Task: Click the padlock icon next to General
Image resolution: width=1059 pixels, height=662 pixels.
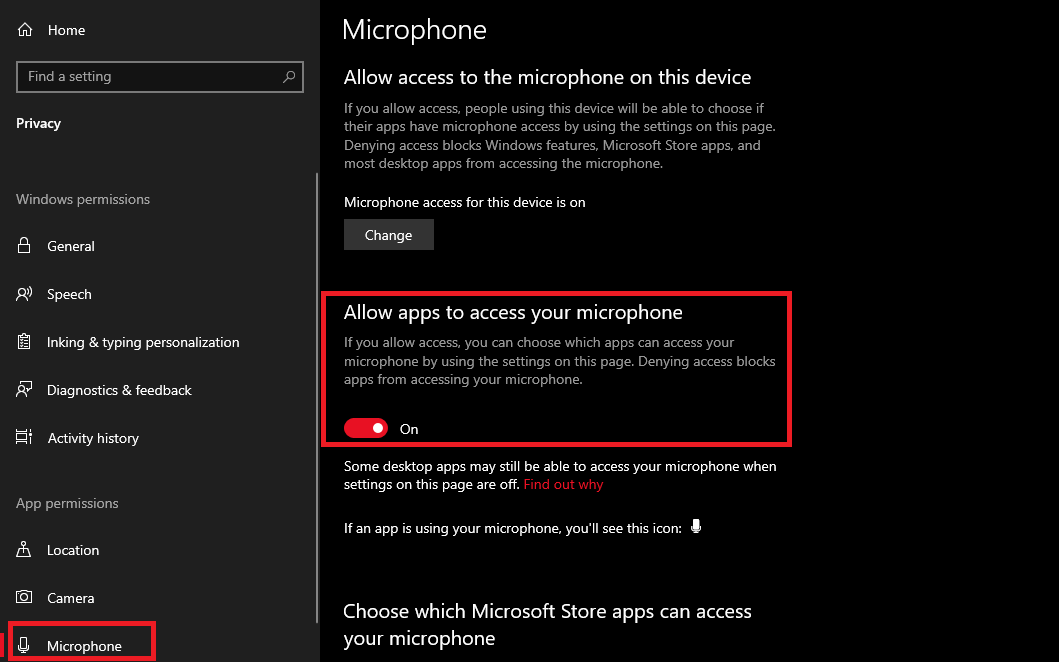Action: point(24,246)
